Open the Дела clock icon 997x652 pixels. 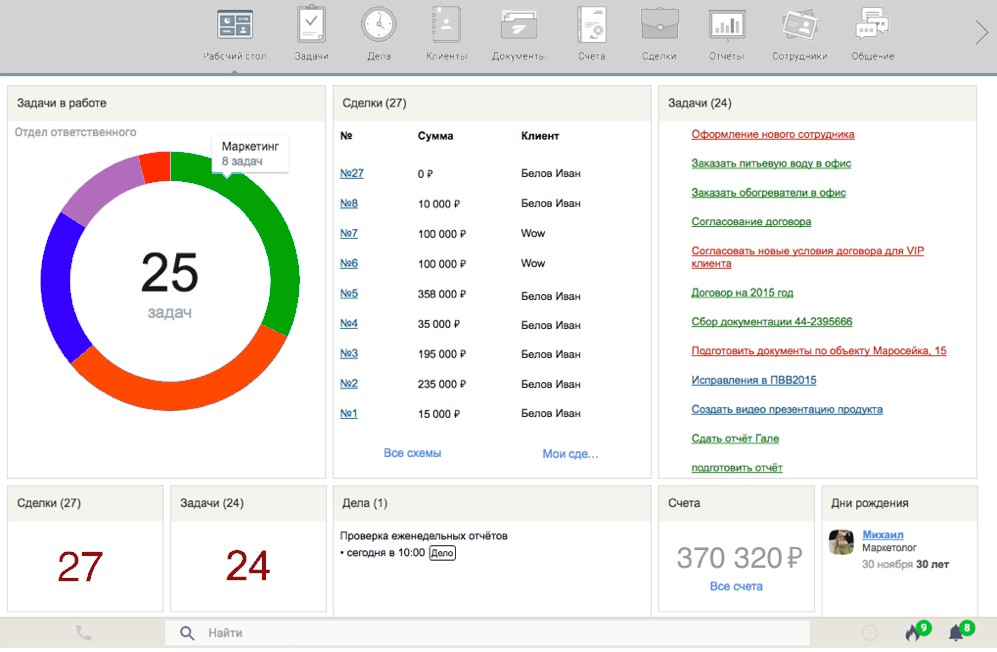378,25
